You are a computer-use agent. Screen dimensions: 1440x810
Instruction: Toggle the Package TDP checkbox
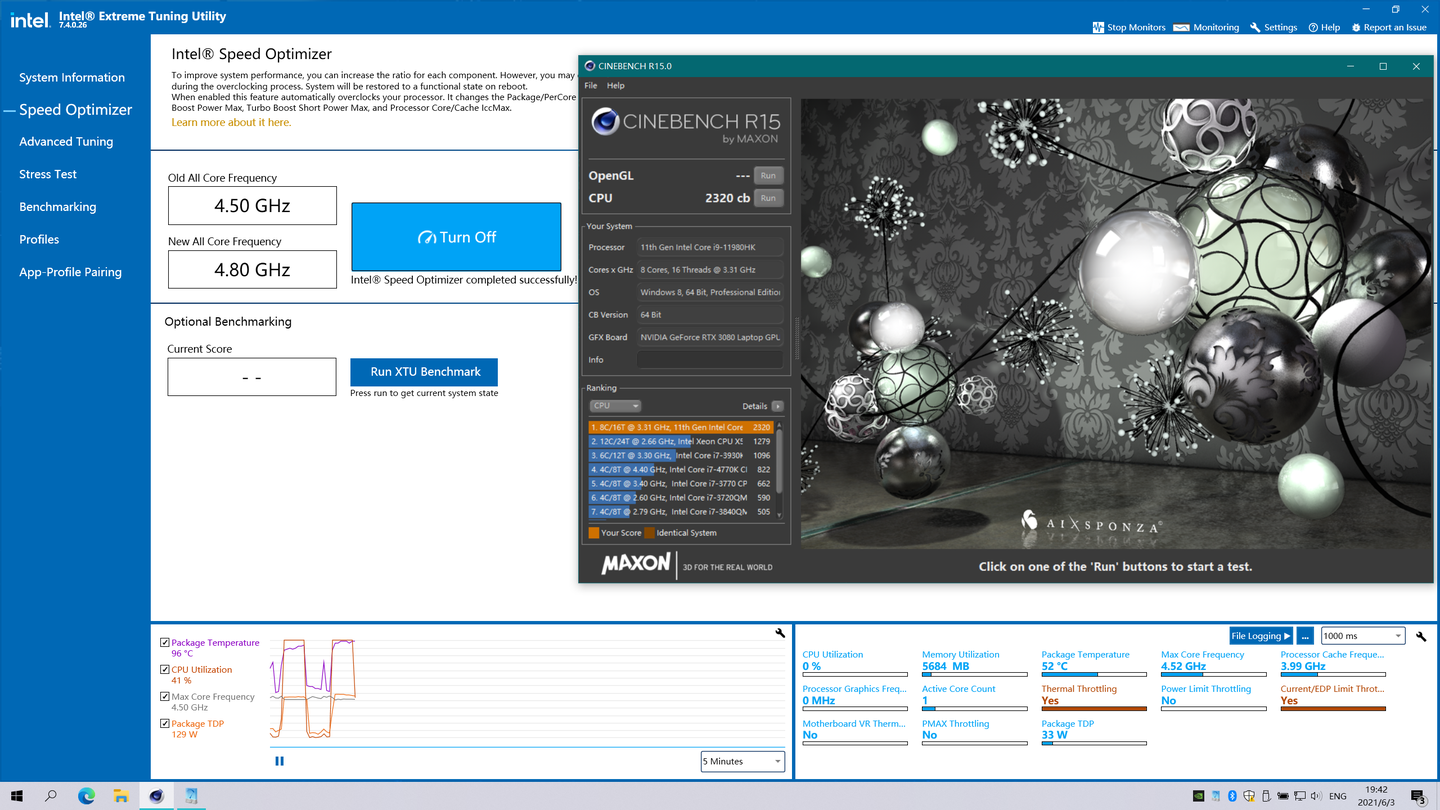[163, 723]
